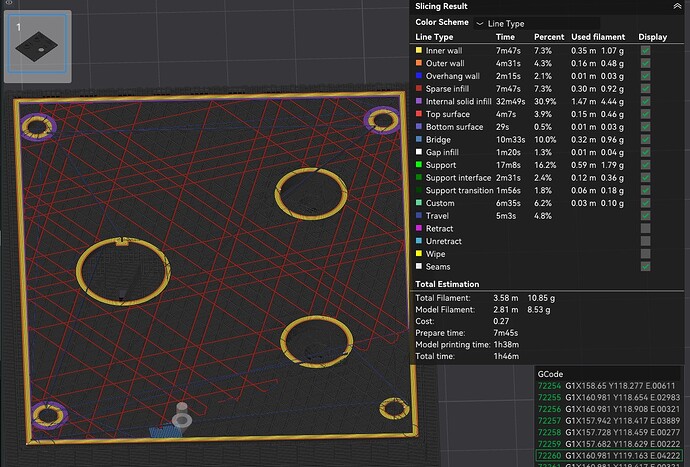Select GCode line 72255
Viewport: 690px width, 467px height.
click(x=609, y=397)
